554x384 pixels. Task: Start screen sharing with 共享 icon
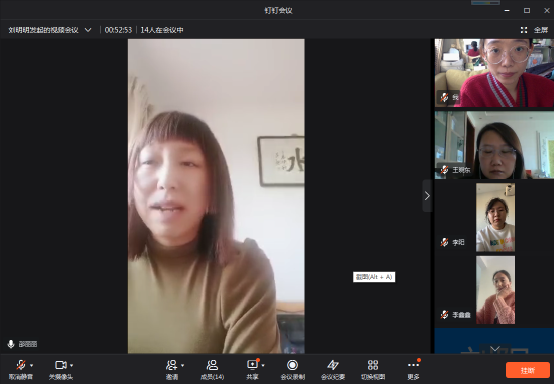pos(253,365)
